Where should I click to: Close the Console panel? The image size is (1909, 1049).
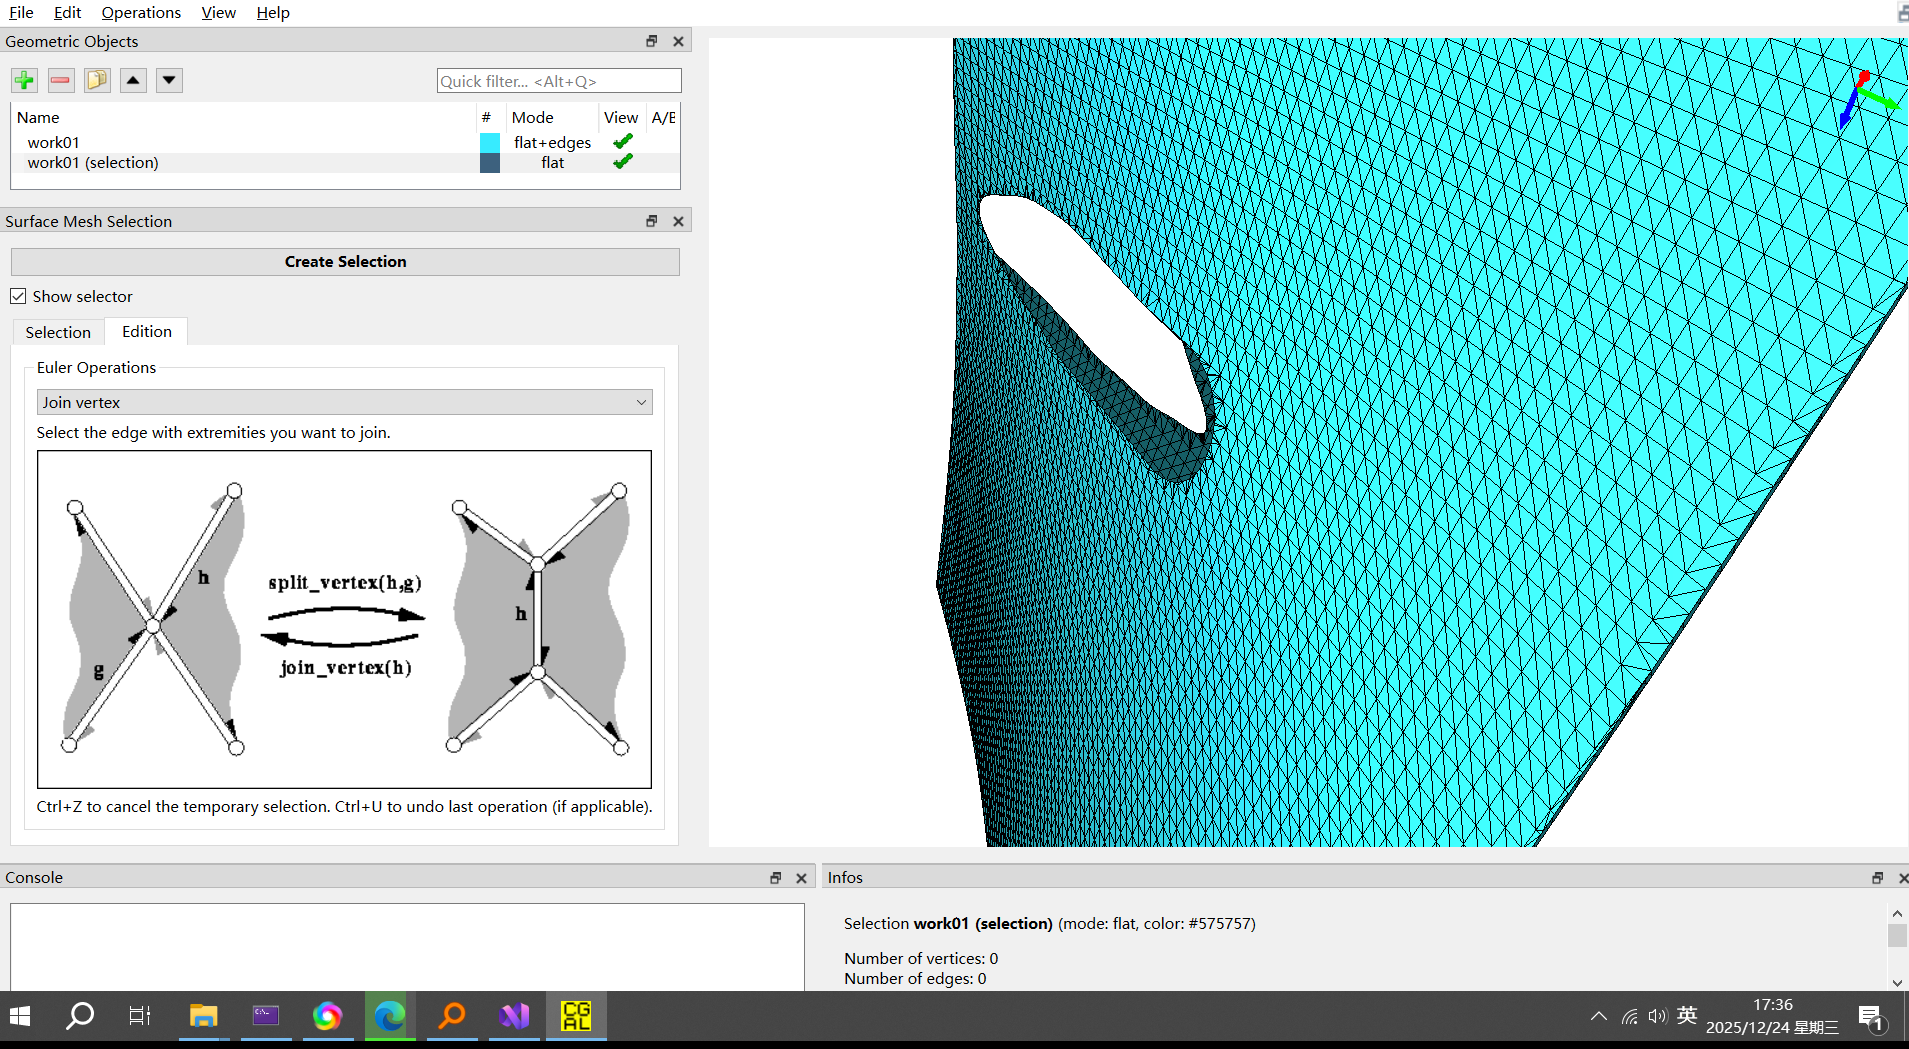(801, 878)
